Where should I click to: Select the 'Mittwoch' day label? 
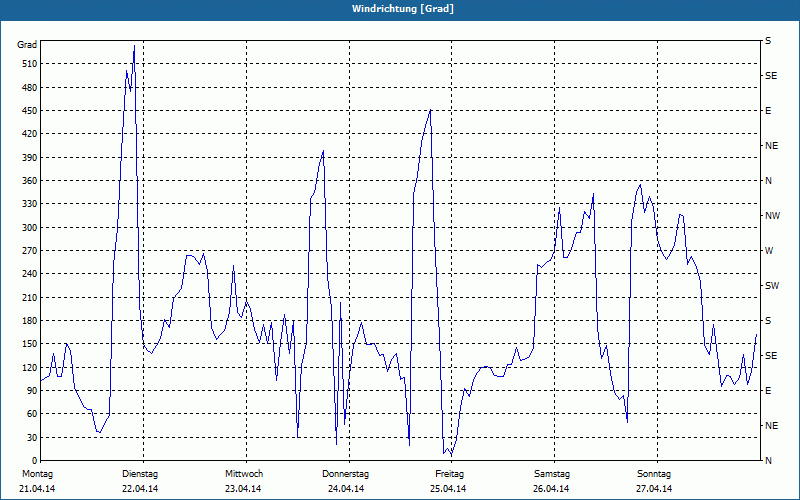pyautogui.click(x=244, y=474)
